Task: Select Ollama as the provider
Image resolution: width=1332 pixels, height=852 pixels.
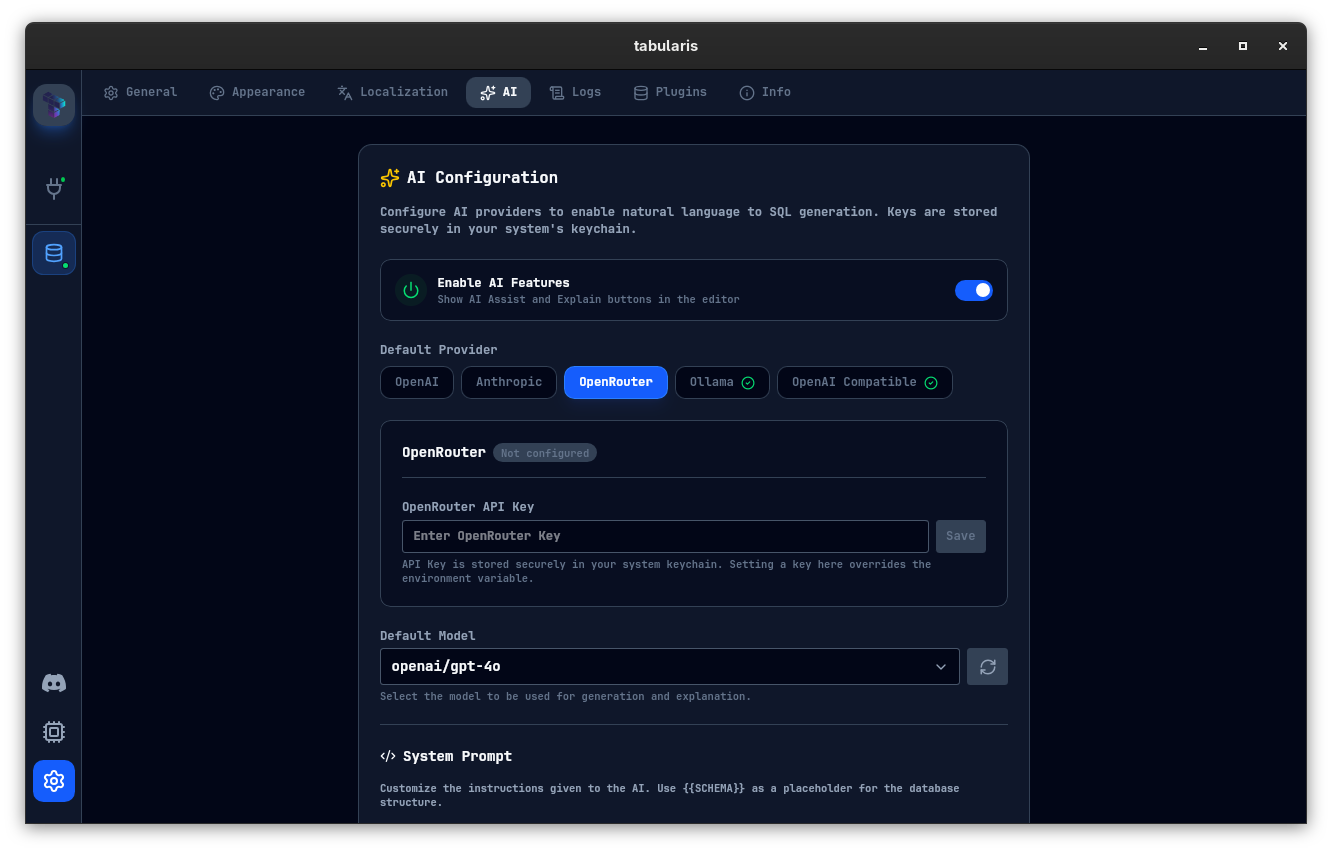Action: (x=722, y=382)
